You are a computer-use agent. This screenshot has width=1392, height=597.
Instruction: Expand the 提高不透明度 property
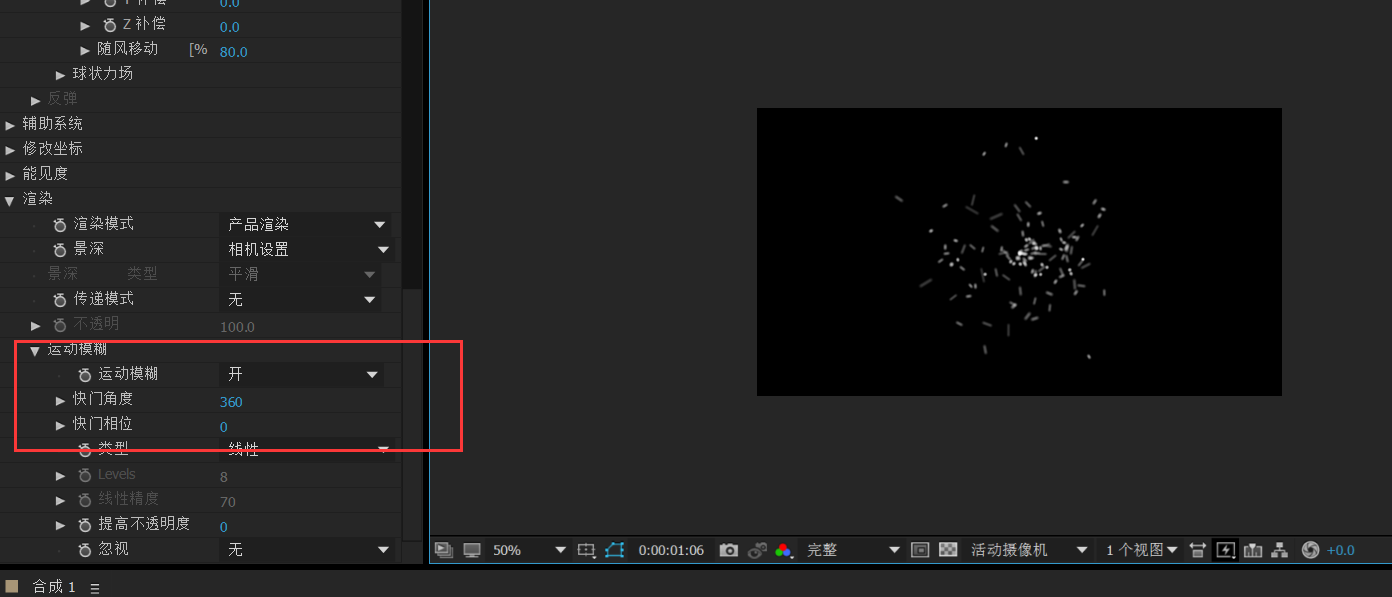[x=61, y=525]
